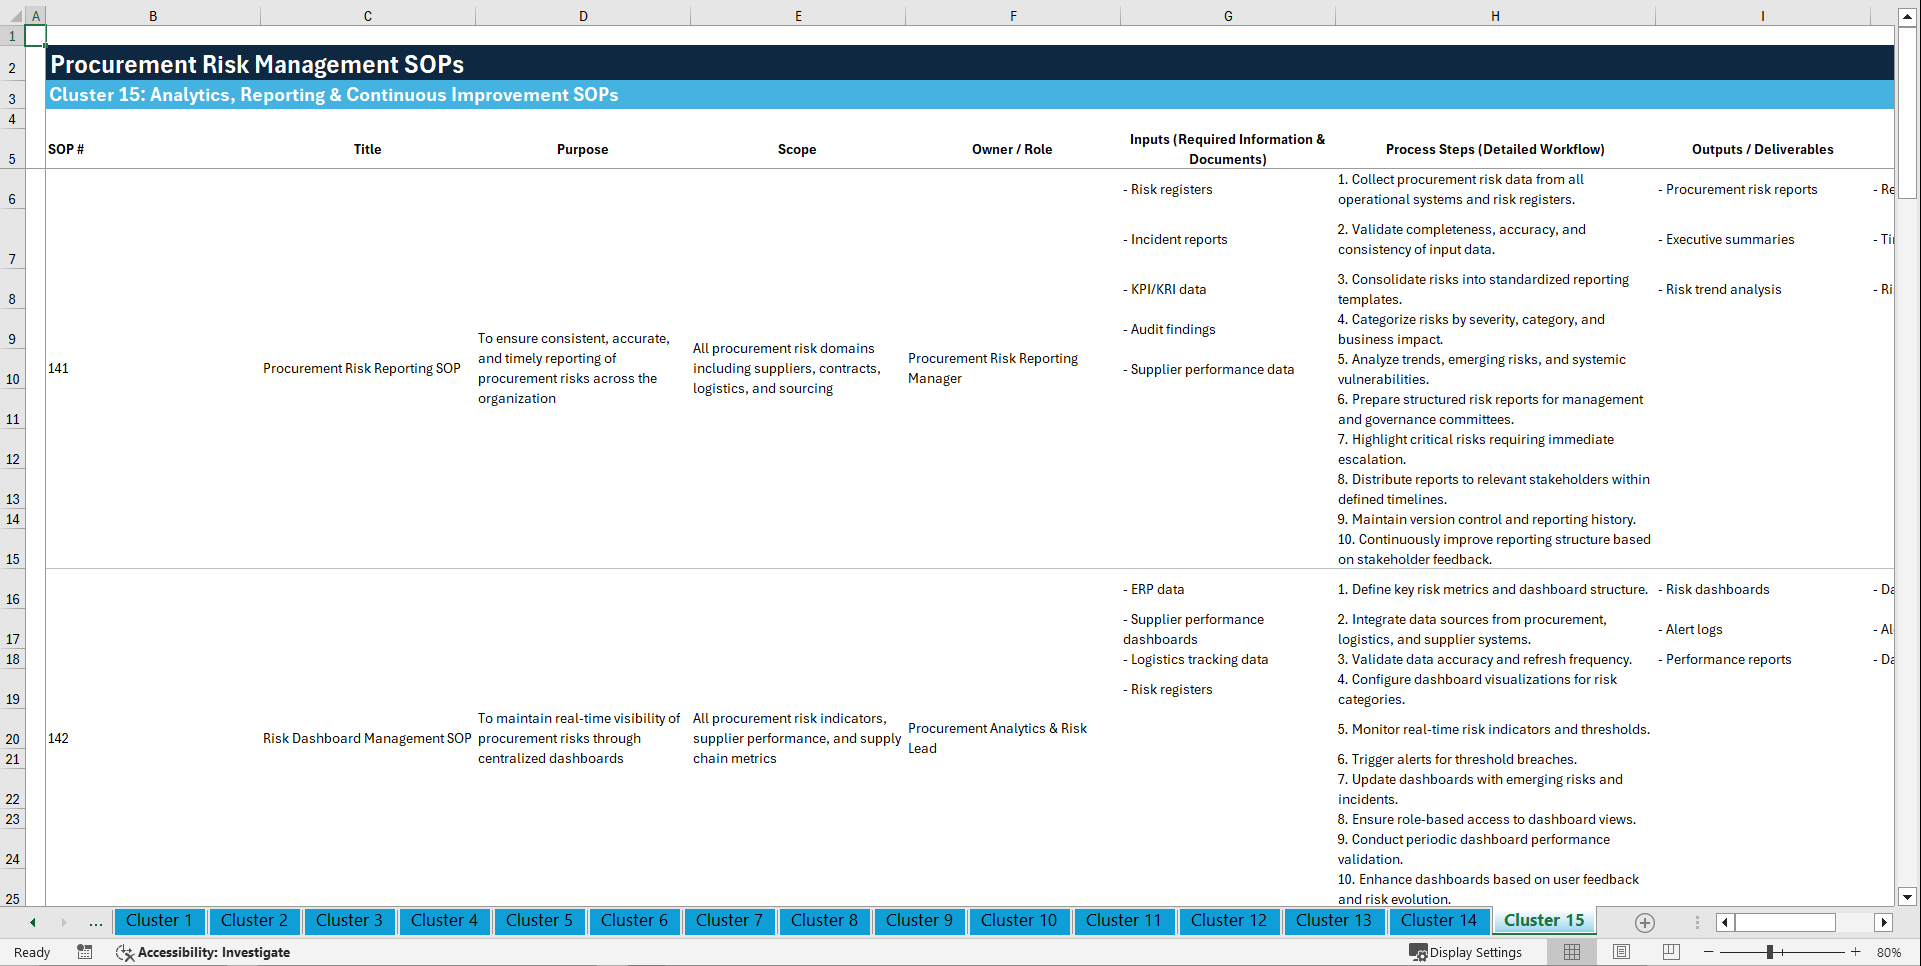This screenshot has height=966, width=1921.
Task: Click vertical scrollbar up arrow
Action: coord(1907,17)
